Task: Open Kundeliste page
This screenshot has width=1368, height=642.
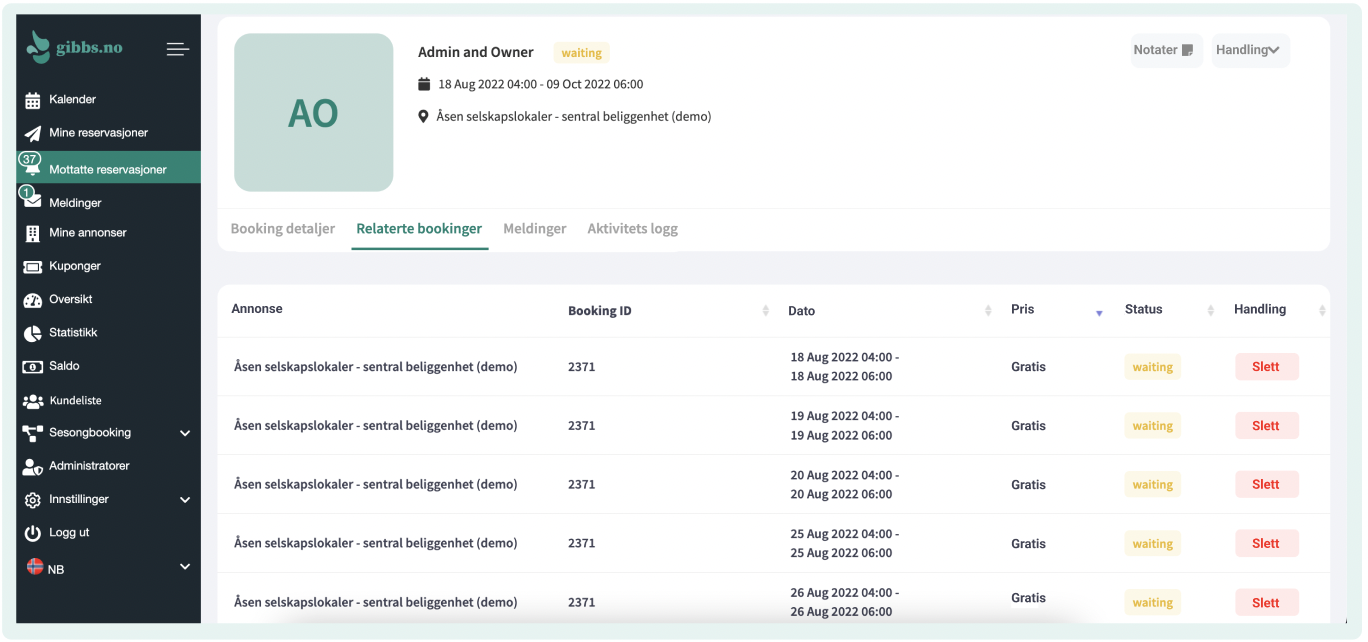Action: pyautogui.click(x=75, y=401)
